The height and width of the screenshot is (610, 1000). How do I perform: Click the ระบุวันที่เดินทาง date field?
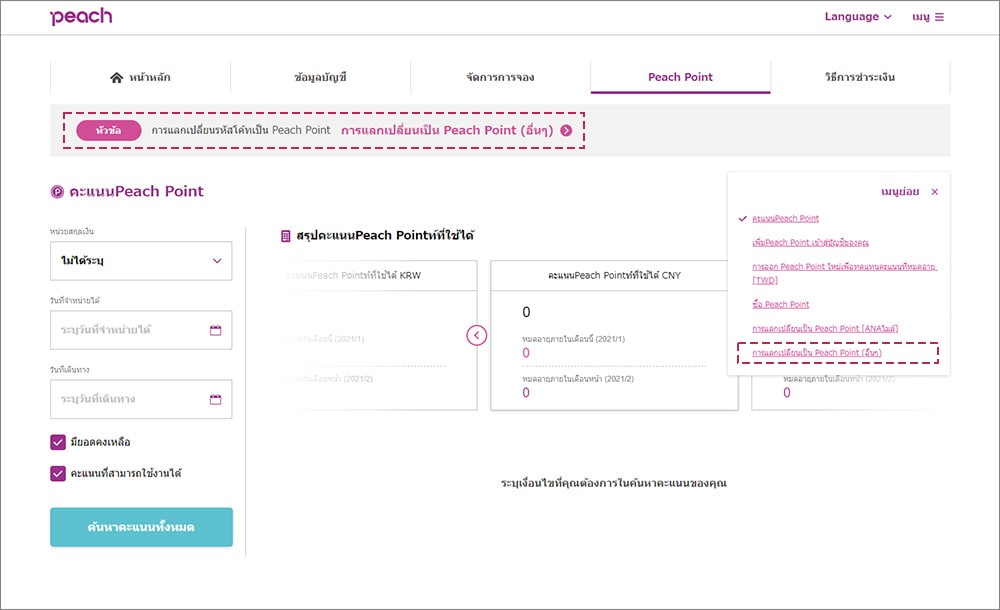point(141,399)
